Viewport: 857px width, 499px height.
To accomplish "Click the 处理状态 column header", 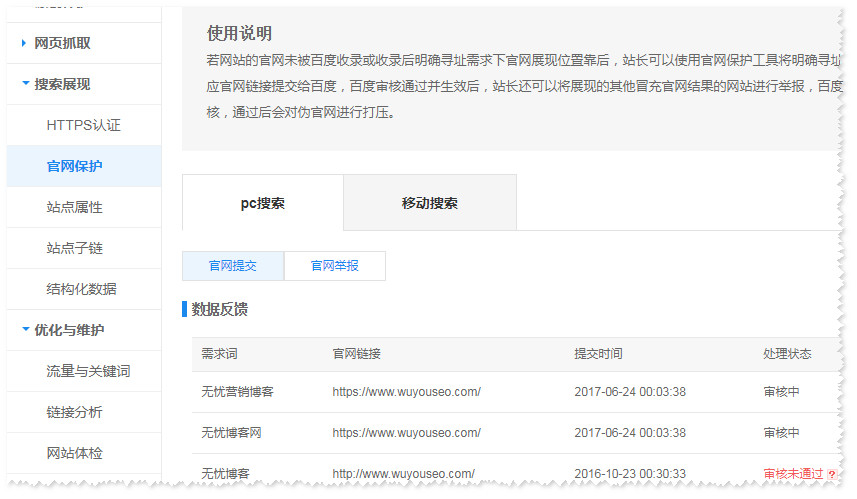I will pos(787,354).
